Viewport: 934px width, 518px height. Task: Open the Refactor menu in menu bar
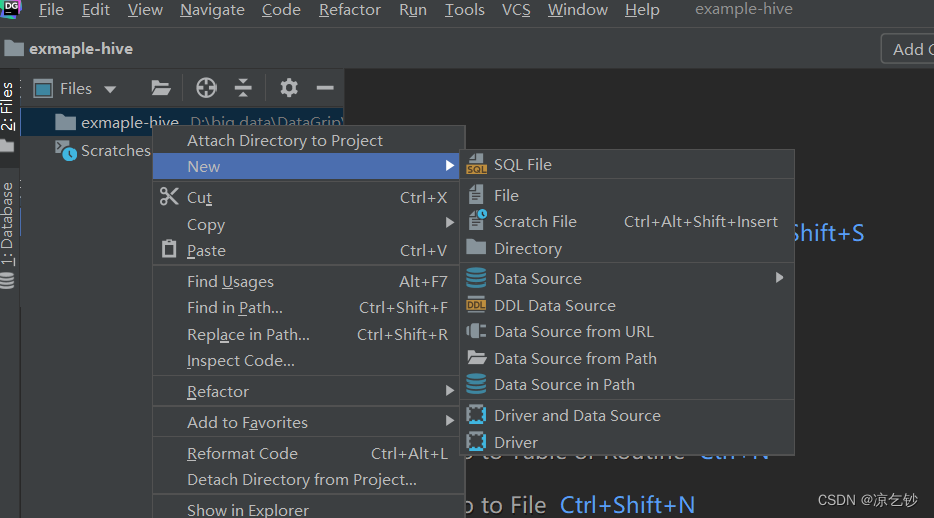pyautogui.click(x=350, y=10)
